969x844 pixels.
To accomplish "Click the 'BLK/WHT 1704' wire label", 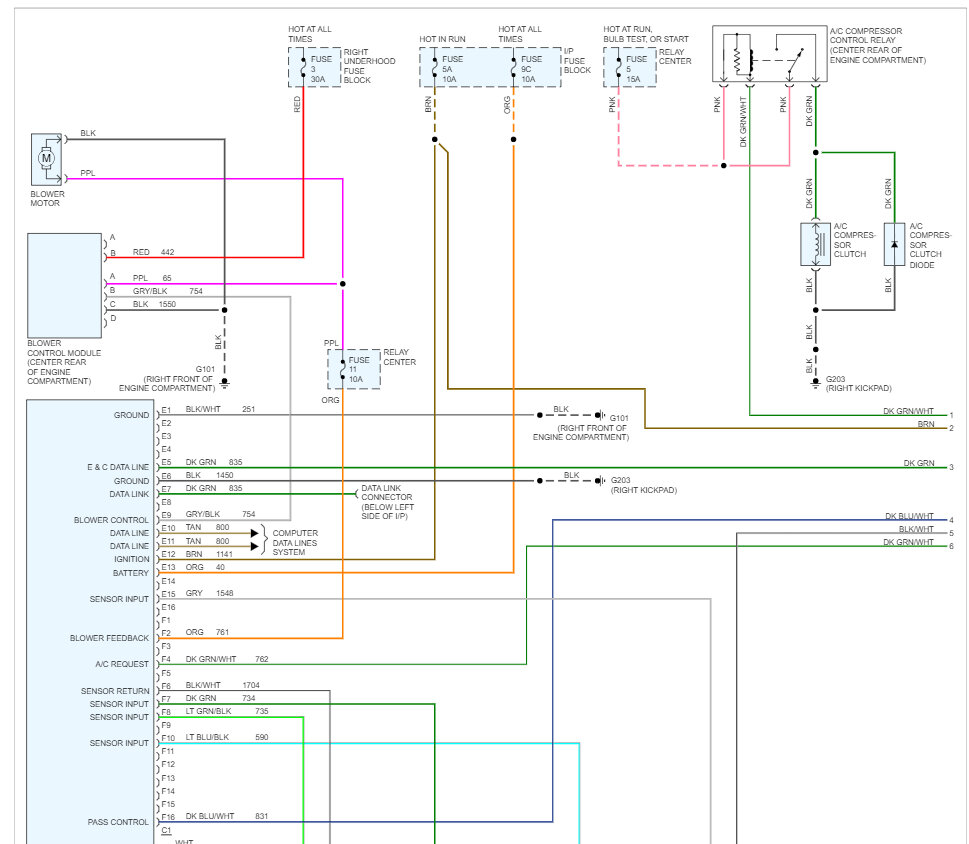I will 222,685.
